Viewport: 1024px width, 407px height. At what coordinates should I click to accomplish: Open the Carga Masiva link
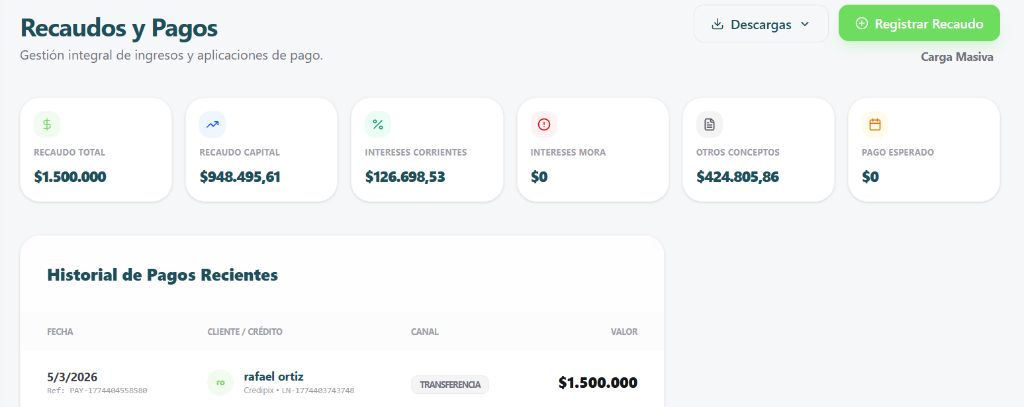click(x=956, y=57)
